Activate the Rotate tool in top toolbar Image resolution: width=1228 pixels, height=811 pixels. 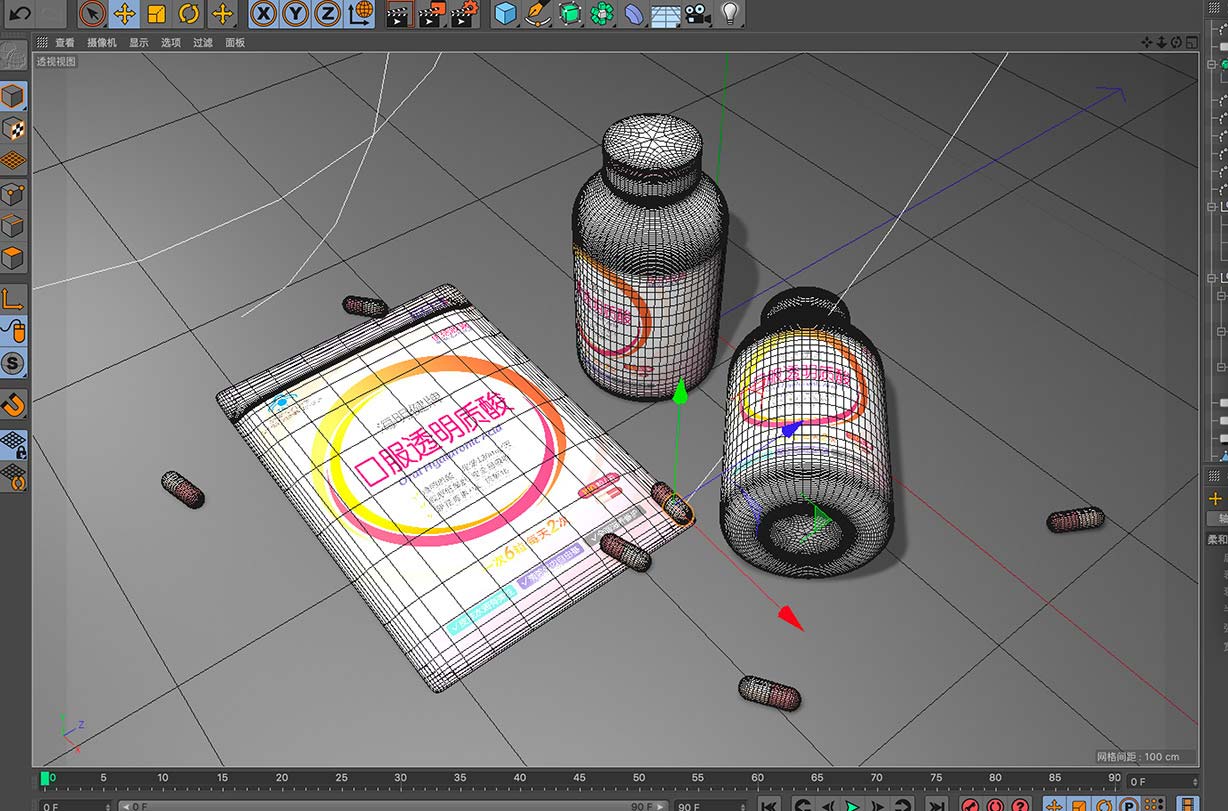point(188,13)
